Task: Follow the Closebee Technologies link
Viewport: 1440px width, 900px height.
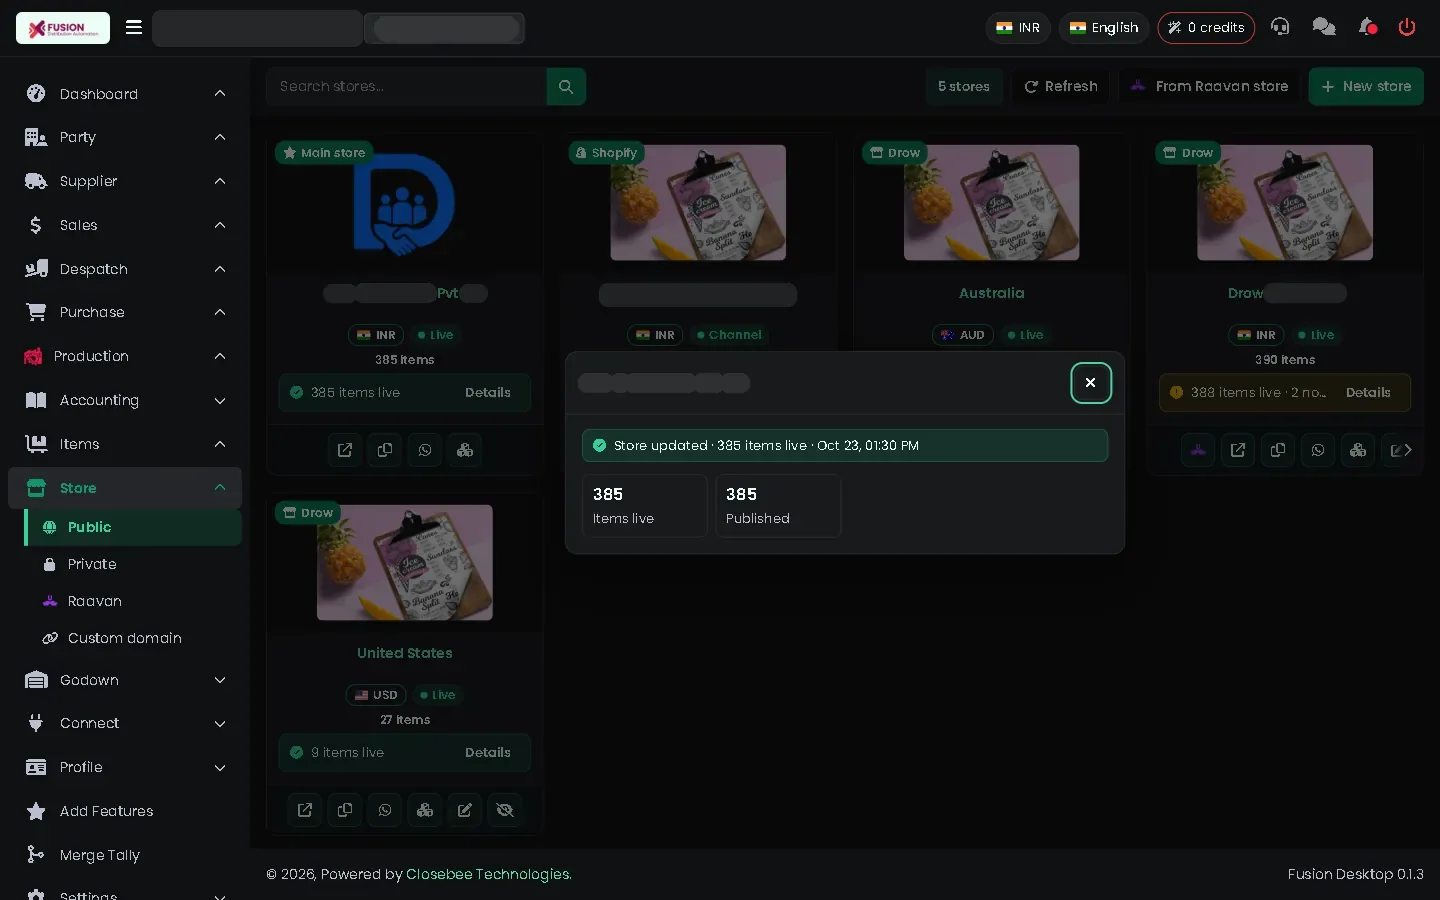Action: point(488,874)
